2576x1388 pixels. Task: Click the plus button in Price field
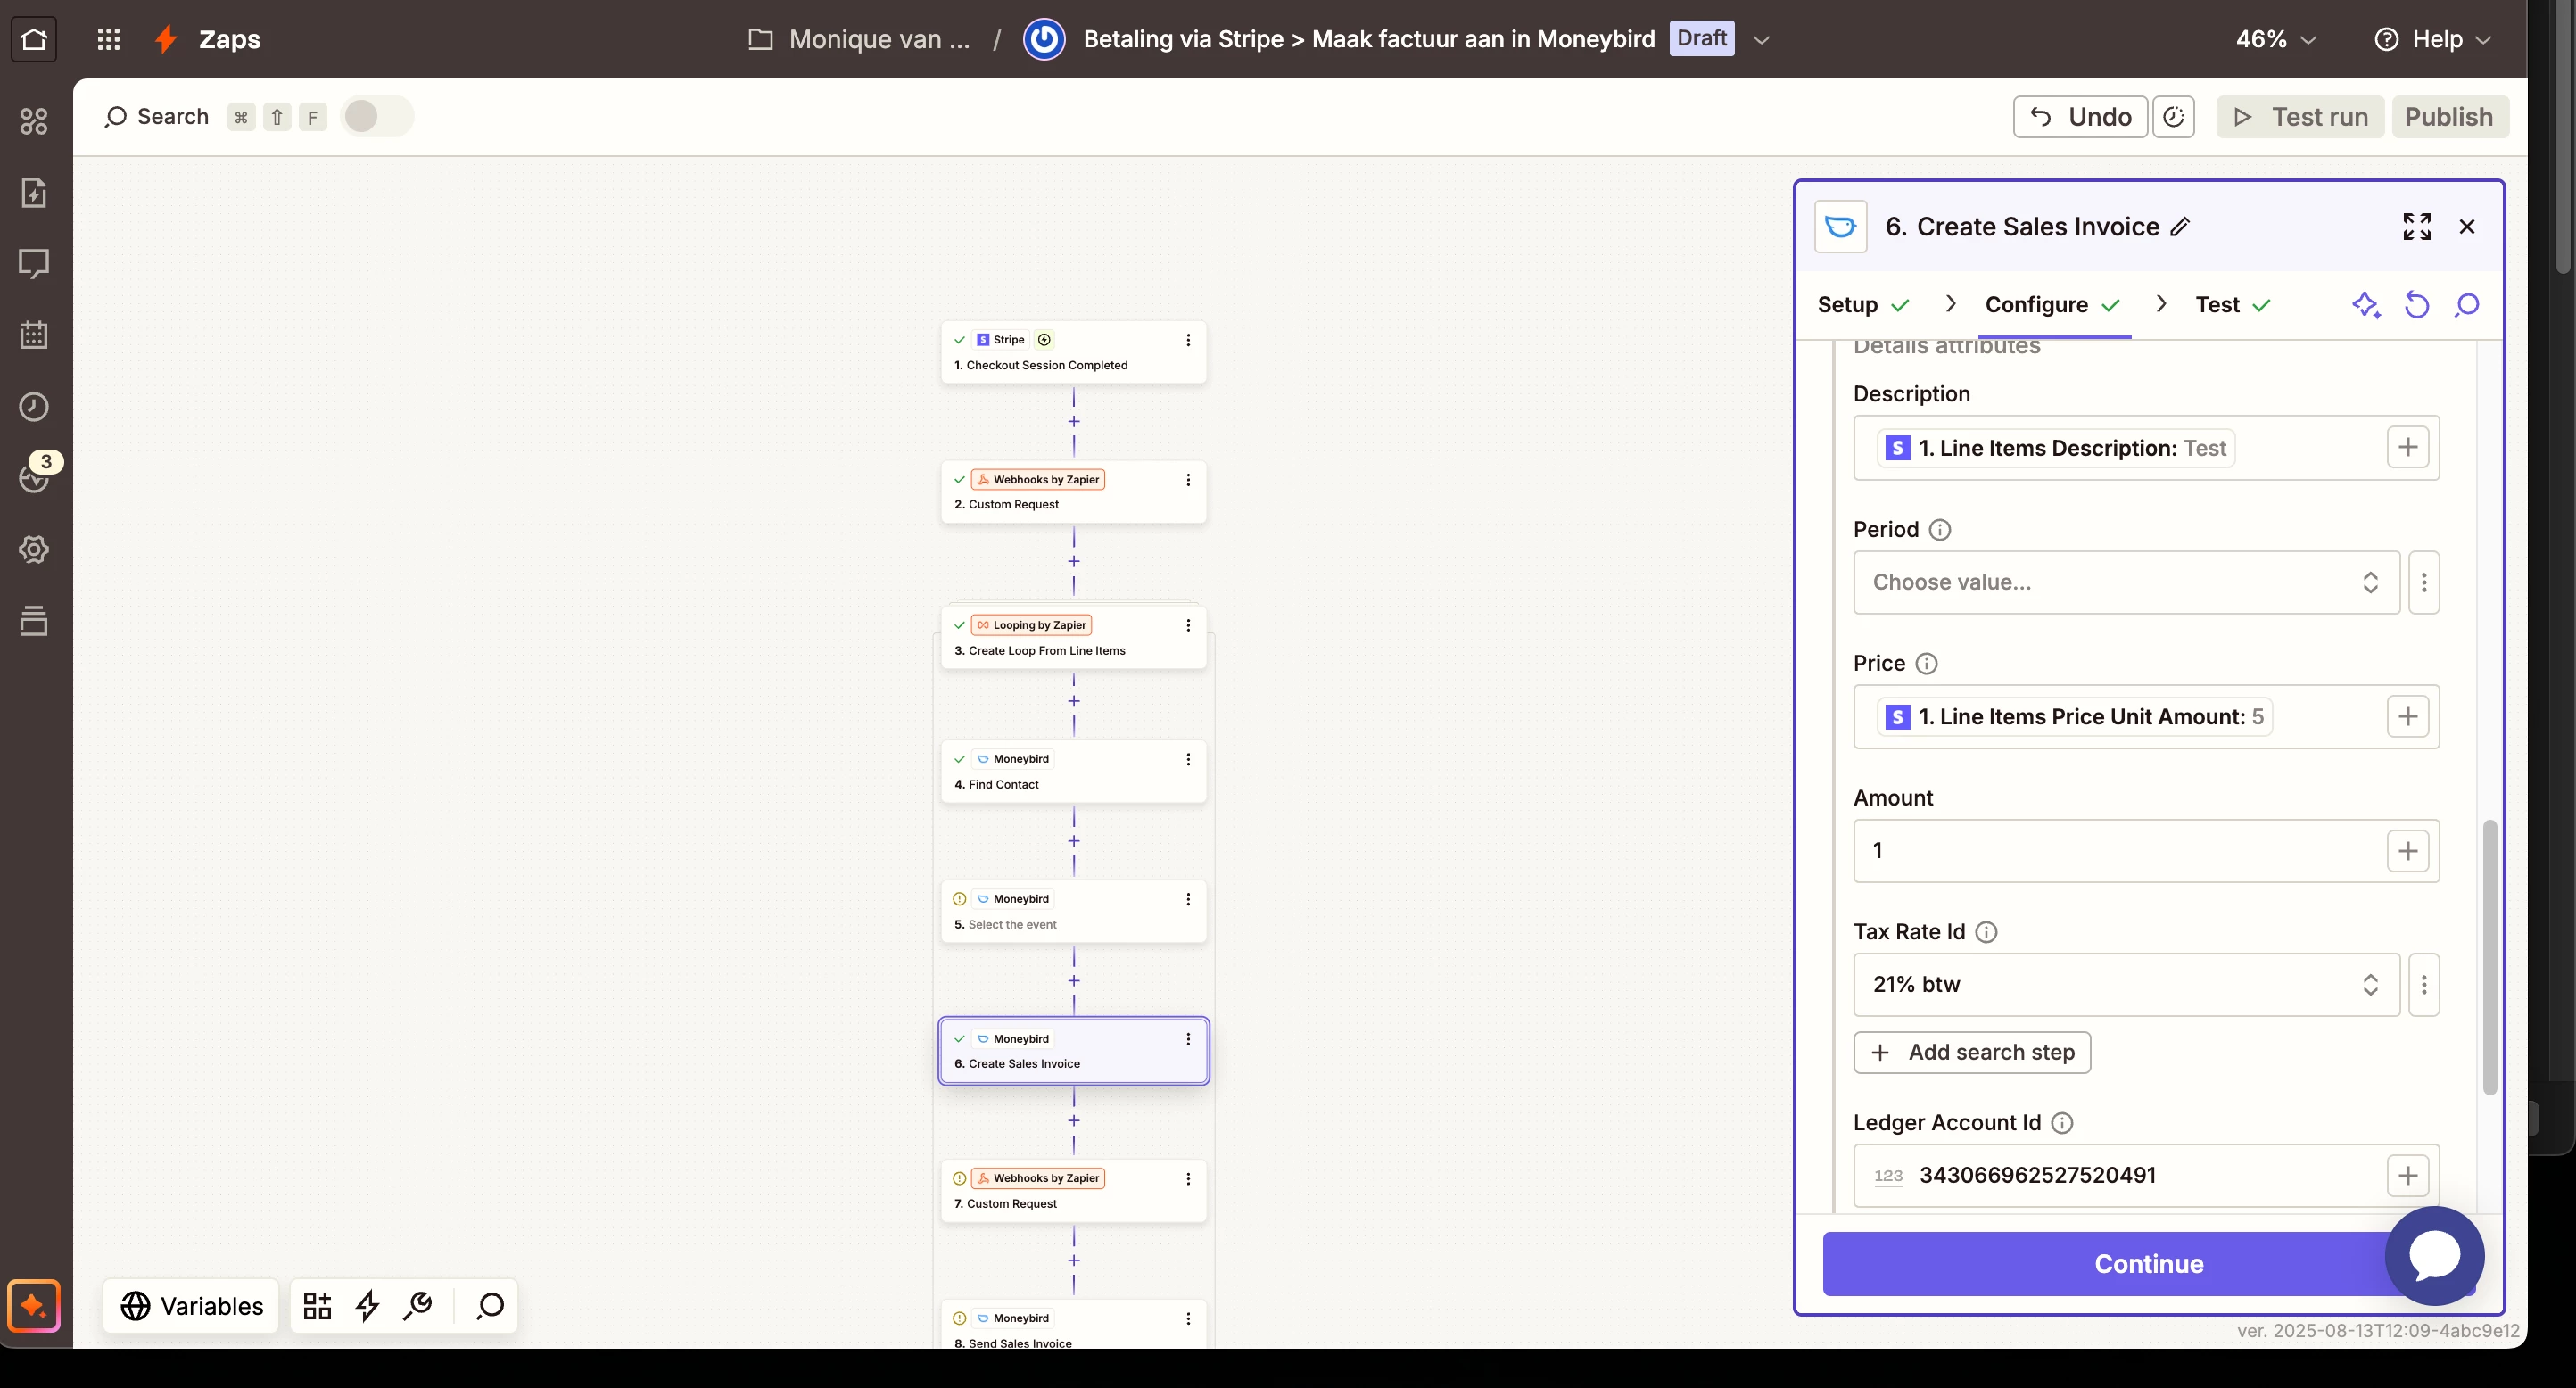[2408, 717]
